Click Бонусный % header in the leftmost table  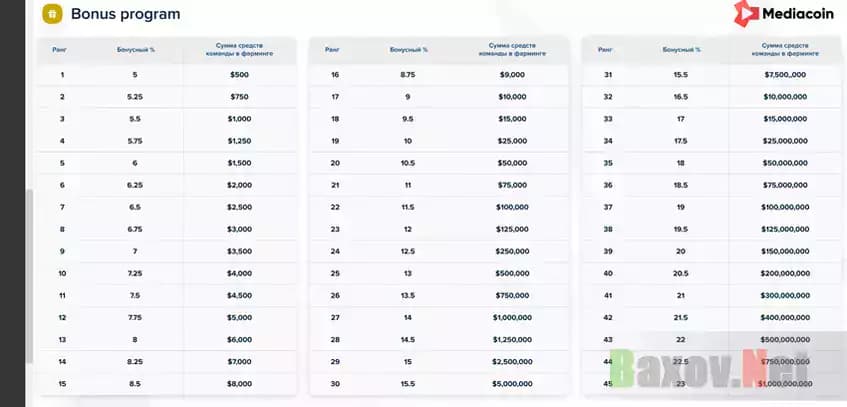137,49
